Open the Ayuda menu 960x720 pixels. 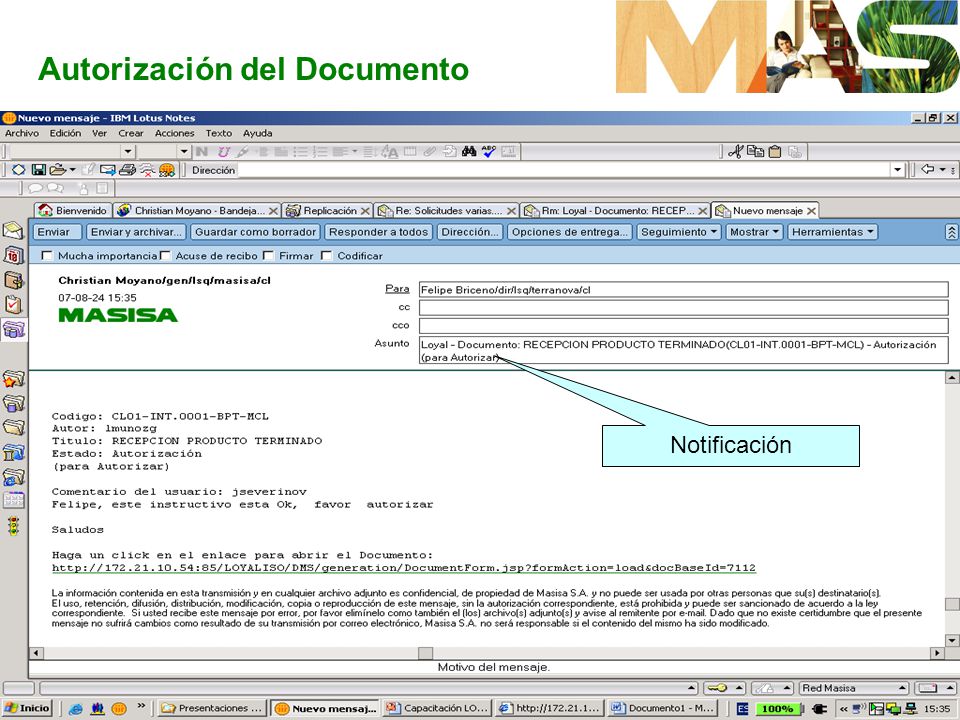(x=257, y=133)
